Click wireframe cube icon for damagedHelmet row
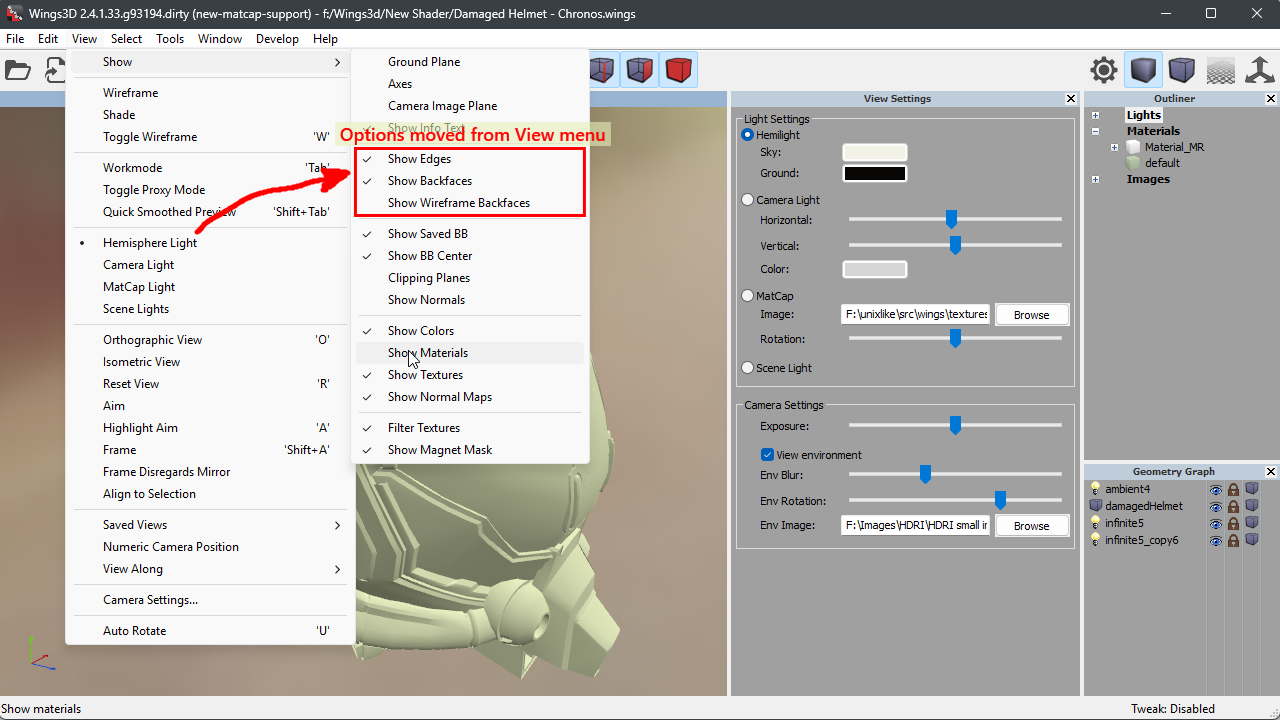 click(x=1251, y=507)
